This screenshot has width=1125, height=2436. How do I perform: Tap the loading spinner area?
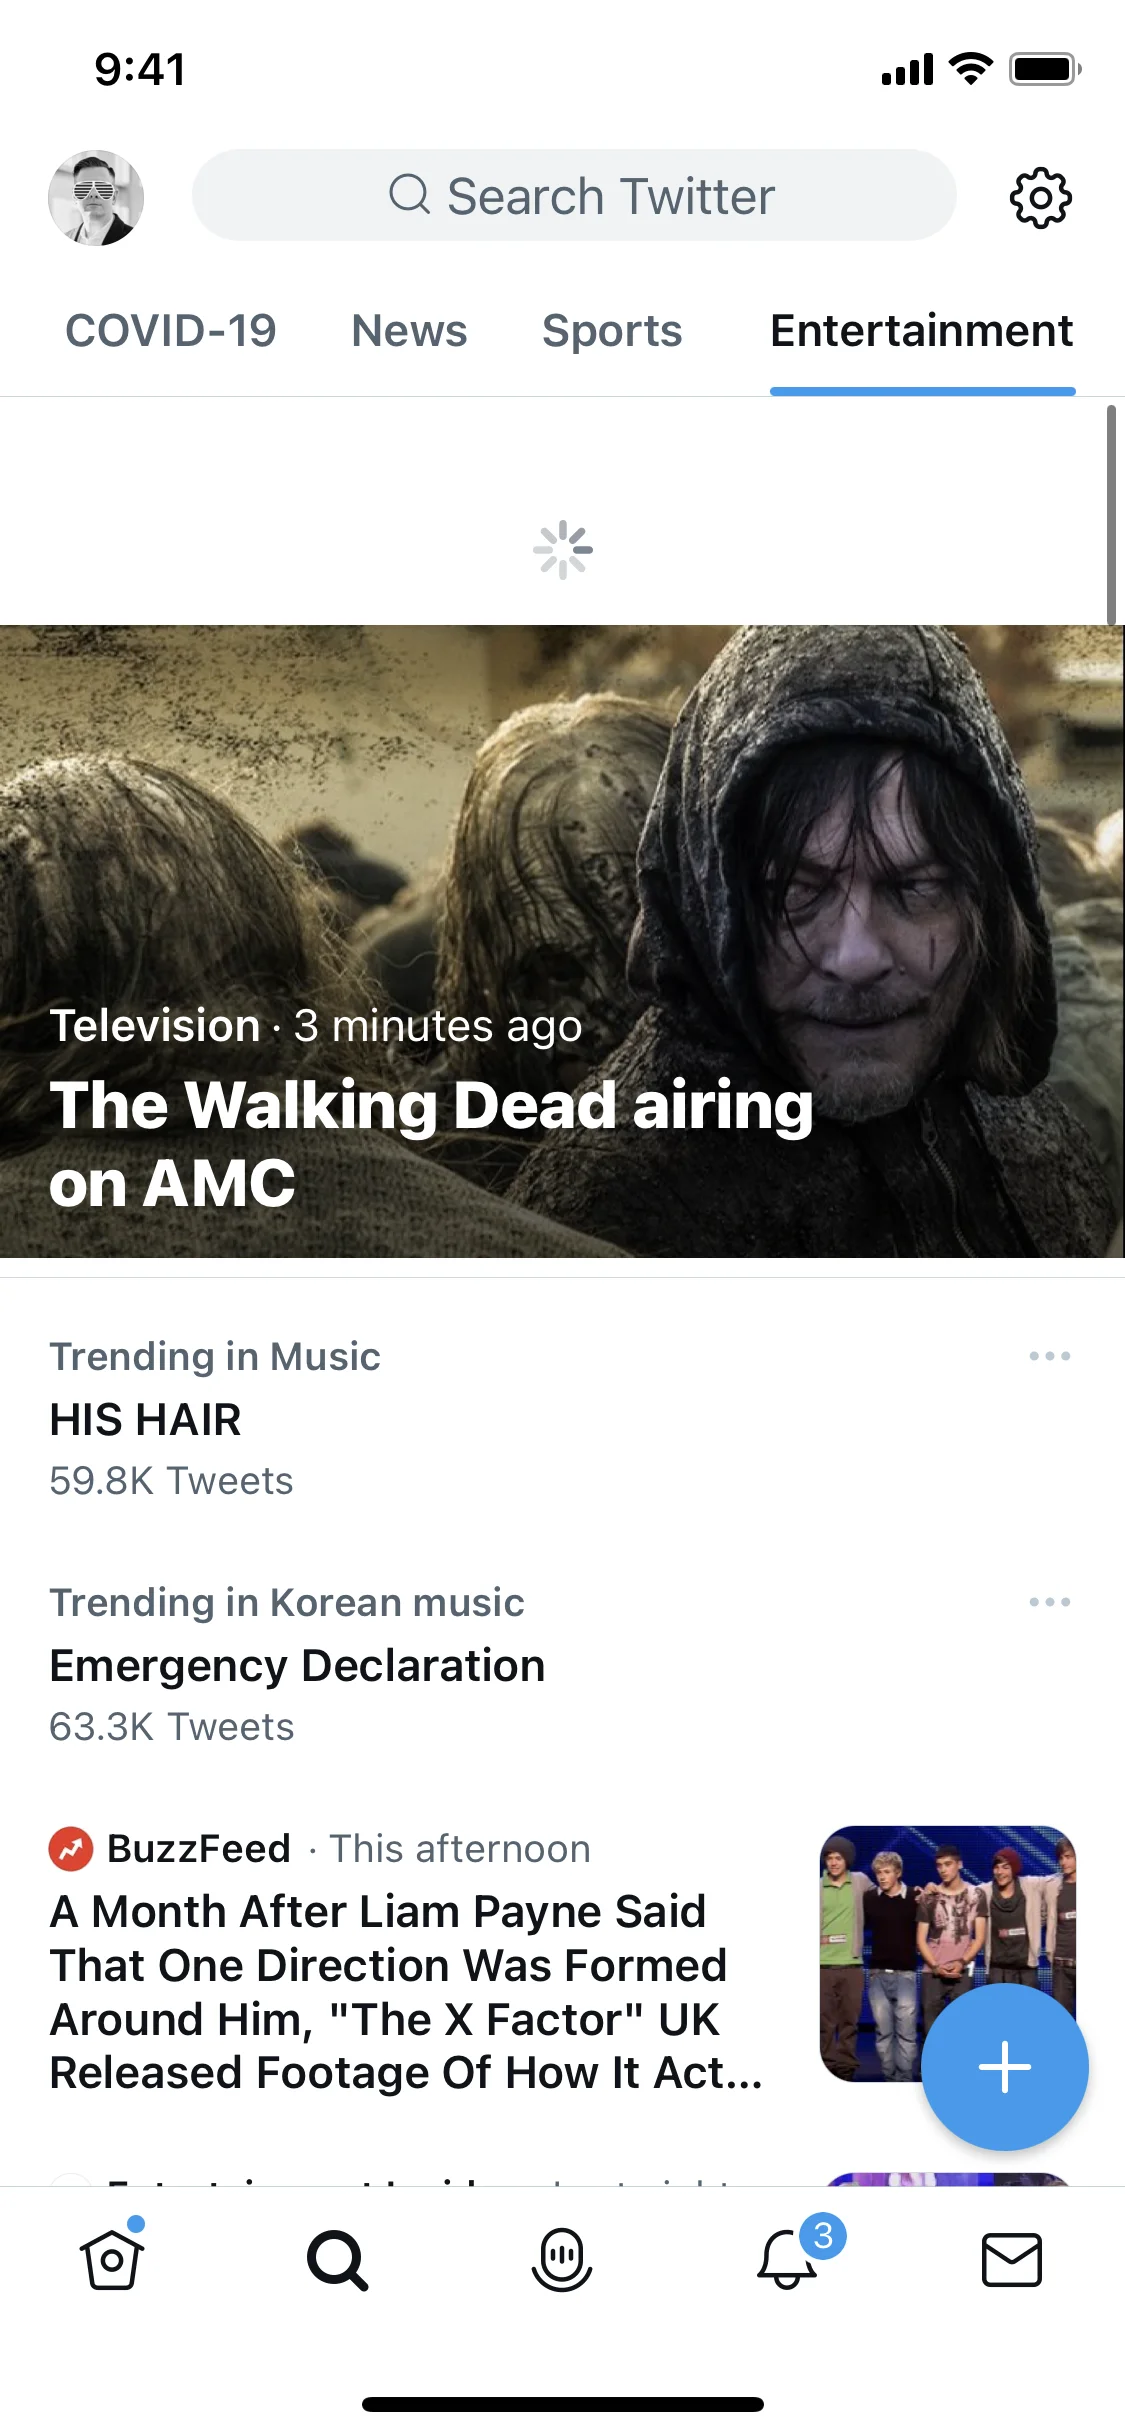(x=563, y=547)
